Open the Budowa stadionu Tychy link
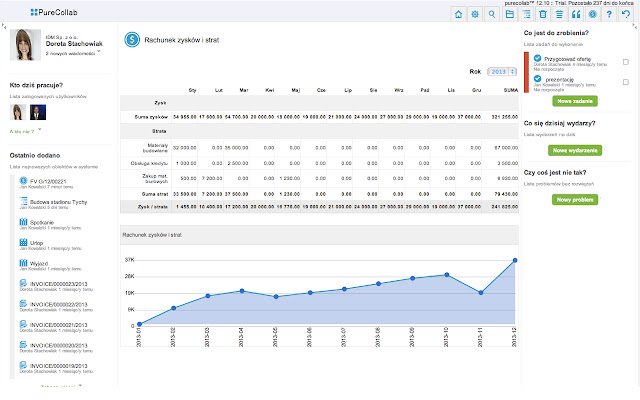Image resolution: width=640 pixels, height=400 pixels. tap(58, 202)
